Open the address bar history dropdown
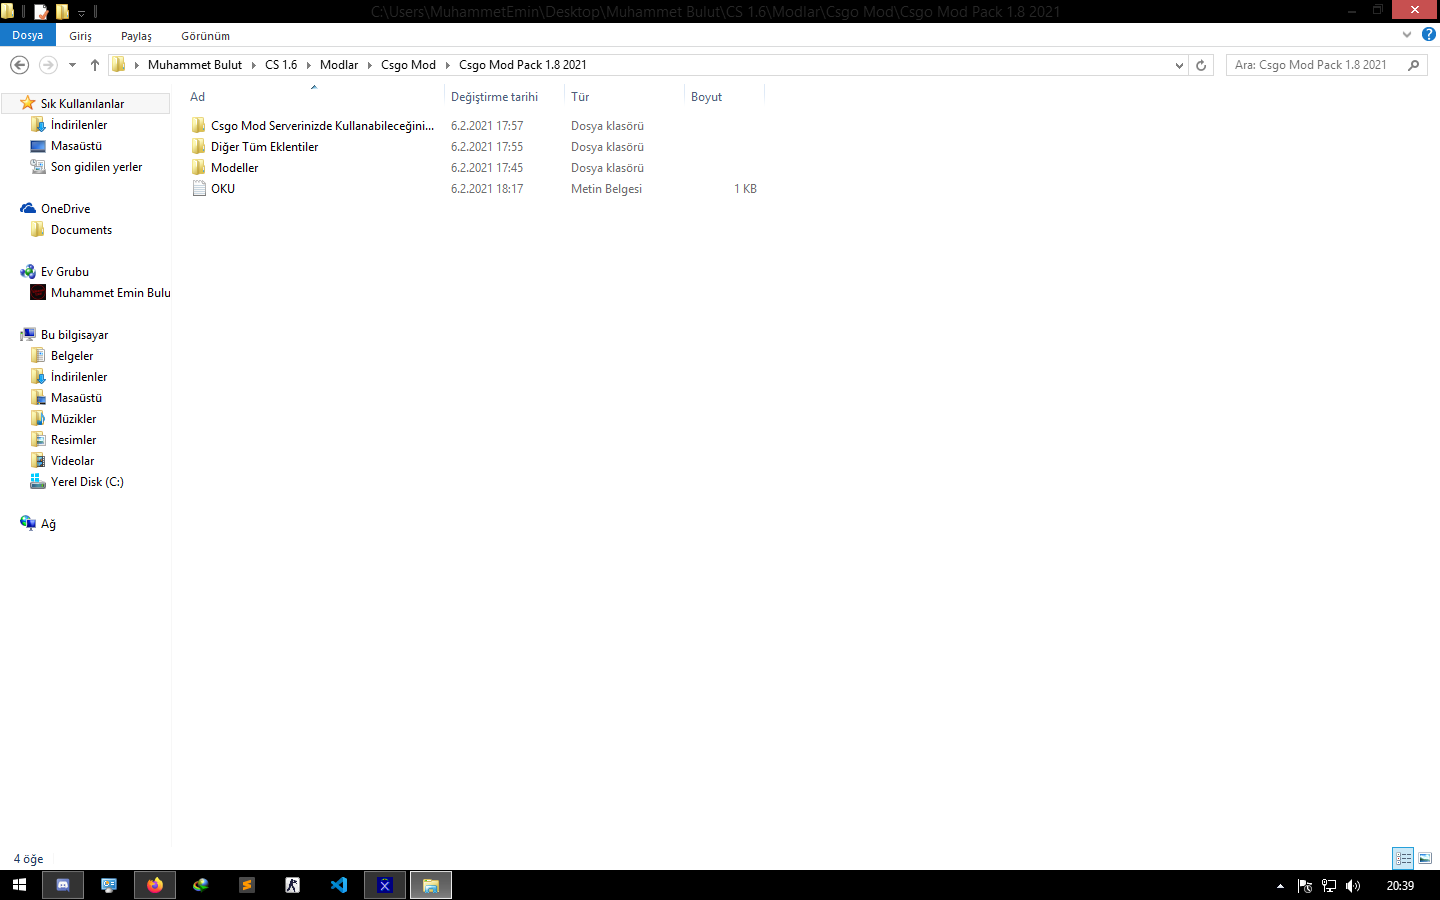The width and height of the screenshot is (1440, 900). pos(1179,65)
